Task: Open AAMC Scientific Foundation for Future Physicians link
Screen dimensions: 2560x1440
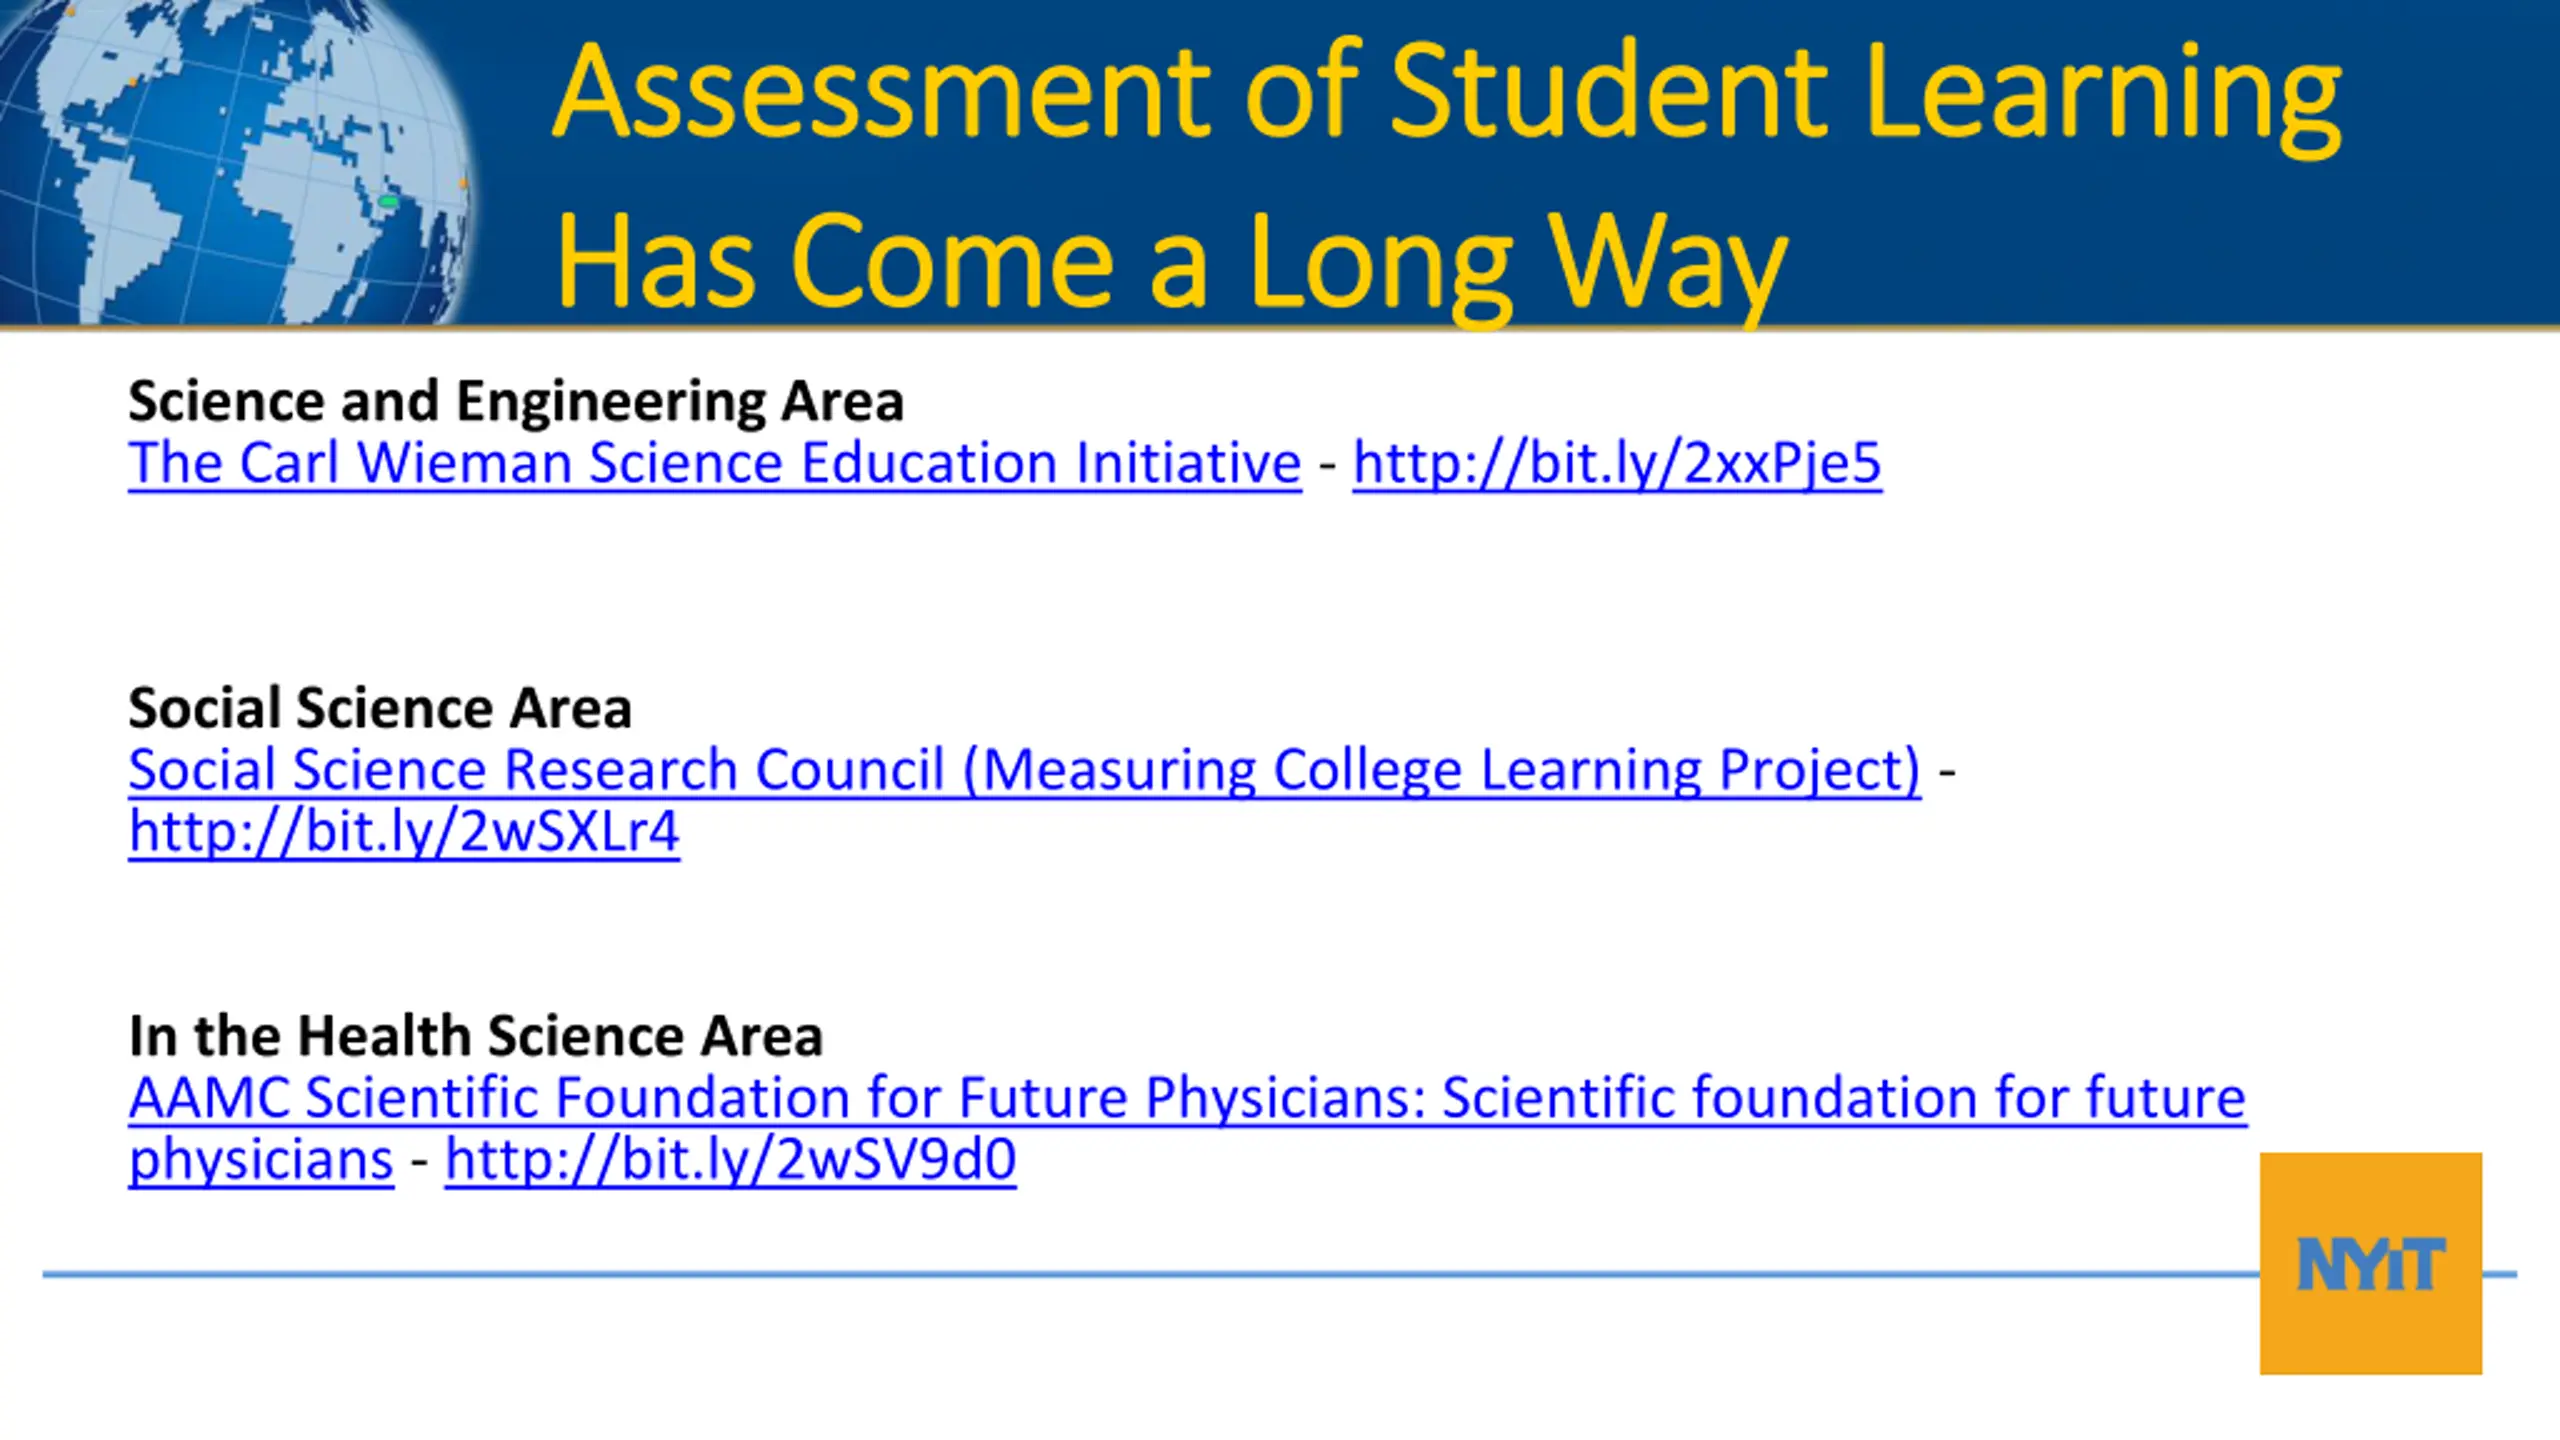Action: pos(1187,1097)
